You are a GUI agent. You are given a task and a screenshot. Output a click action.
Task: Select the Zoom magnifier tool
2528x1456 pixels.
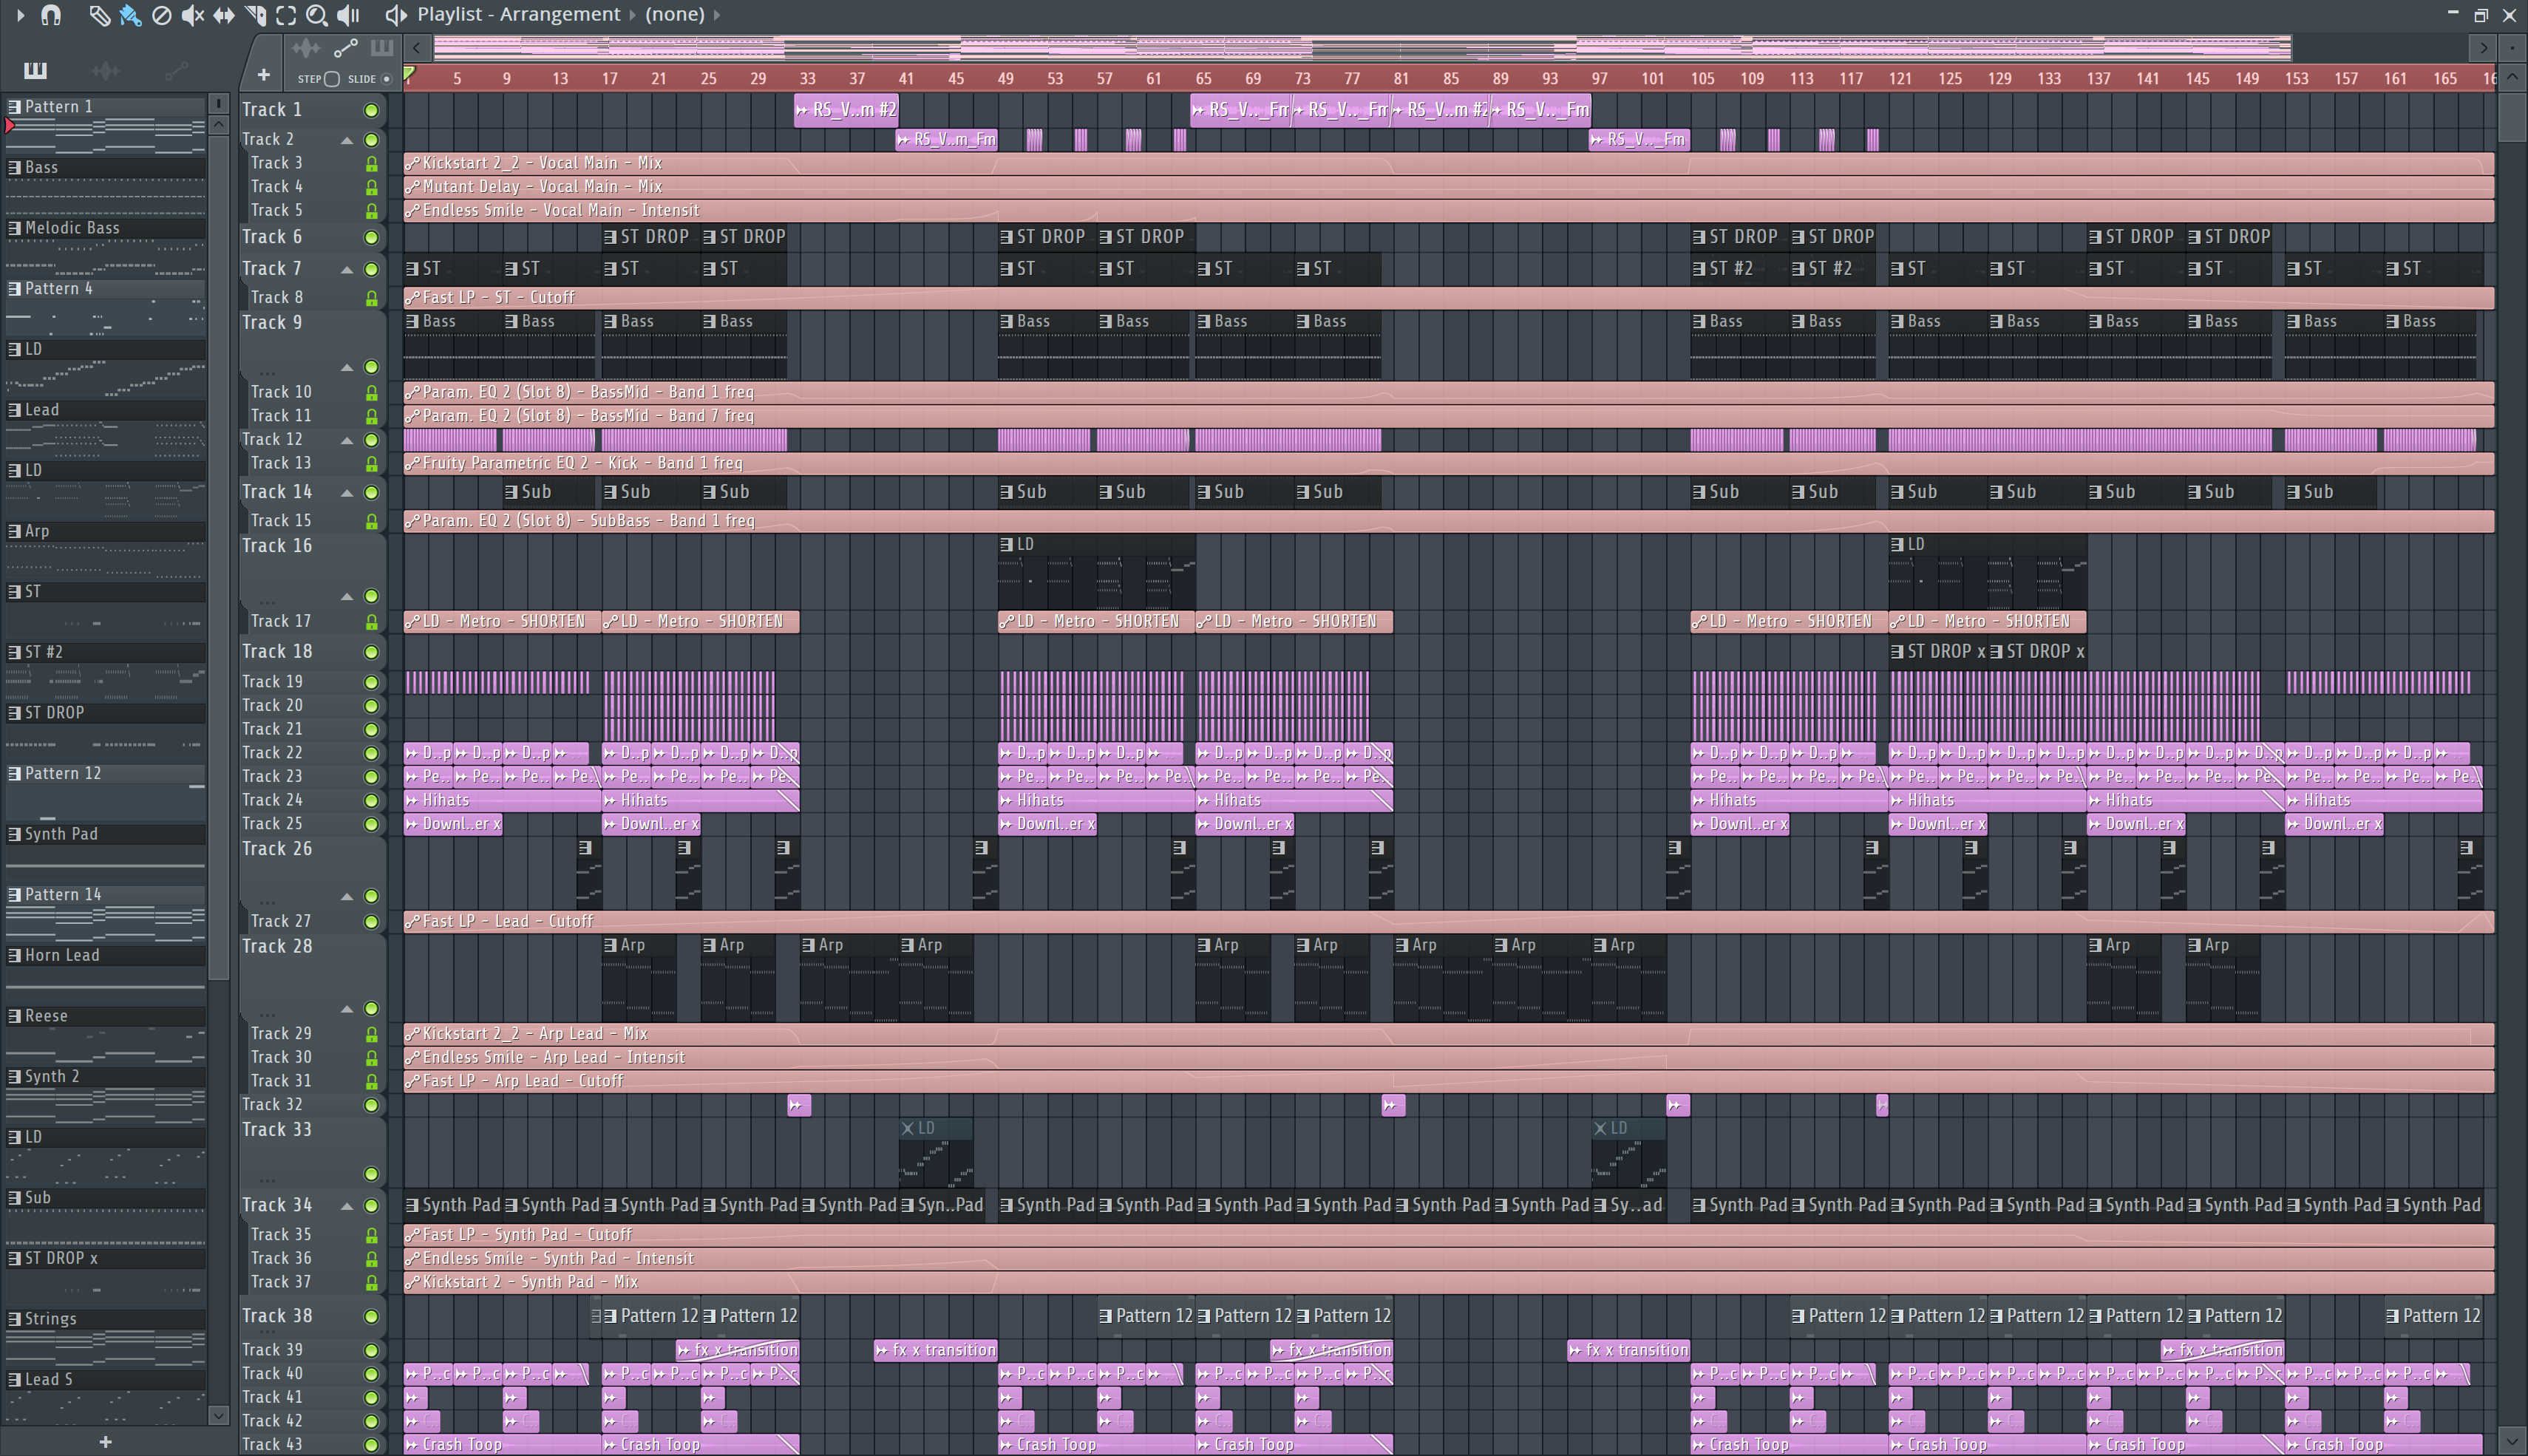[x=317, y=15]
